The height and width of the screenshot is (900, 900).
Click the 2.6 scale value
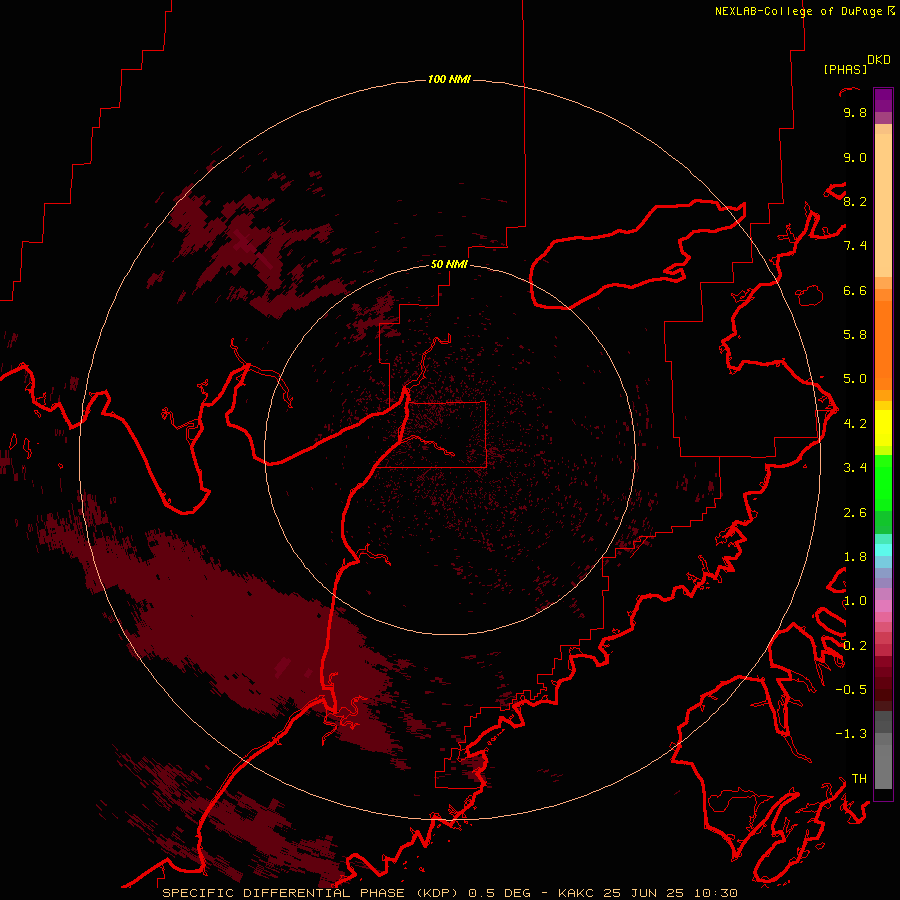tap(855, 513)
